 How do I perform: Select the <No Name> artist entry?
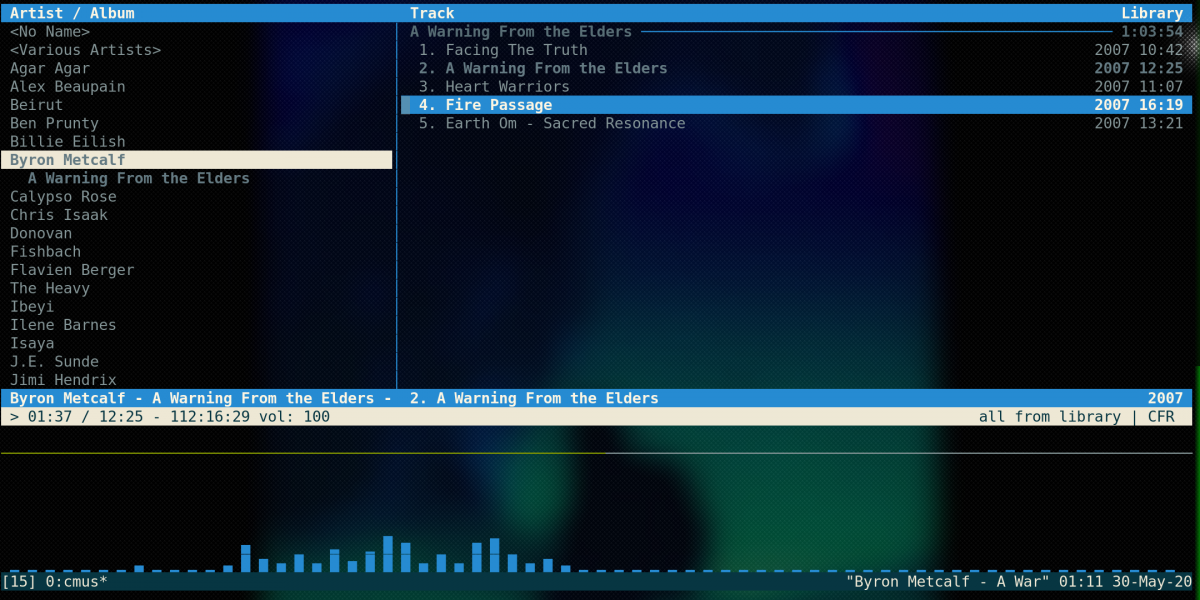[50, 32]
